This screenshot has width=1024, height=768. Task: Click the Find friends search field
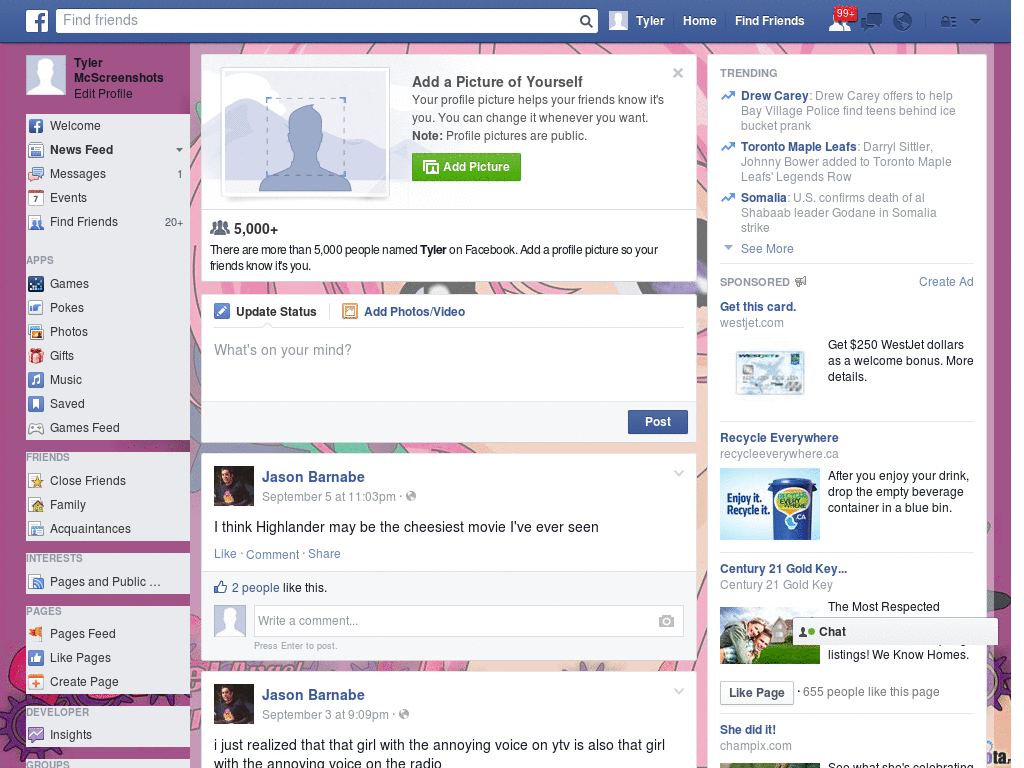(317, 21)
